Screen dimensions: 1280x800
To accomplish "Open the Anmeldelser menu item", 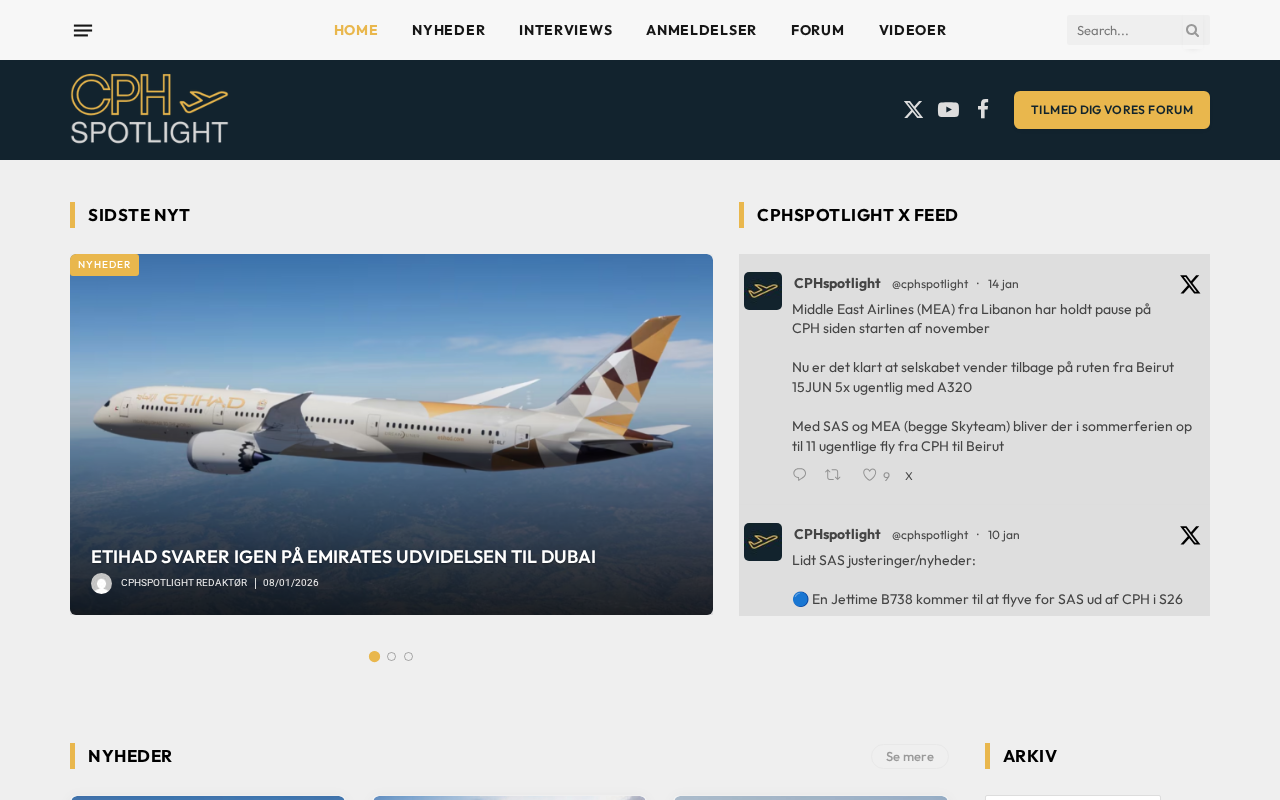I will [702, 30].
